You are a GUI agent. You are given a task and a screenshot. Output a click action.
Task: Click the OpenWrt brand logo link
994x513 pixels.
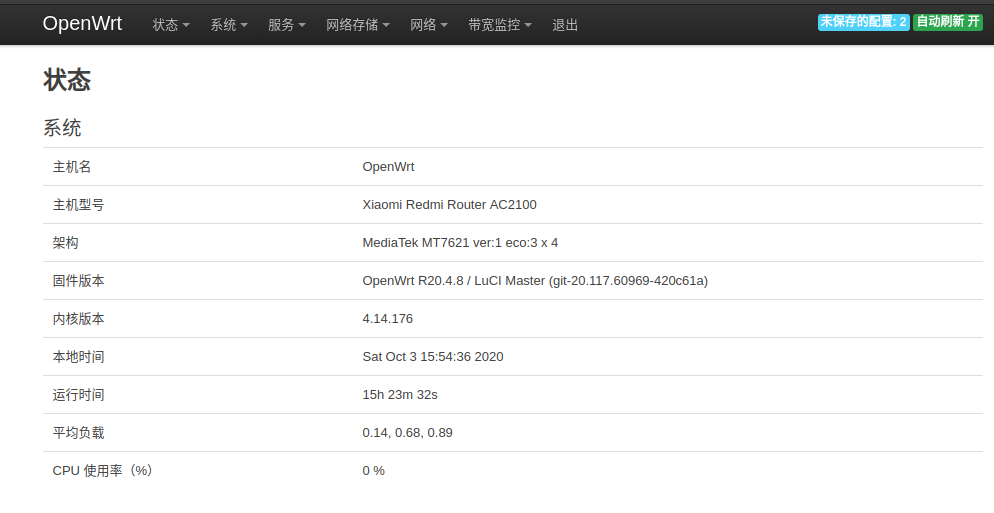[82, 23]
